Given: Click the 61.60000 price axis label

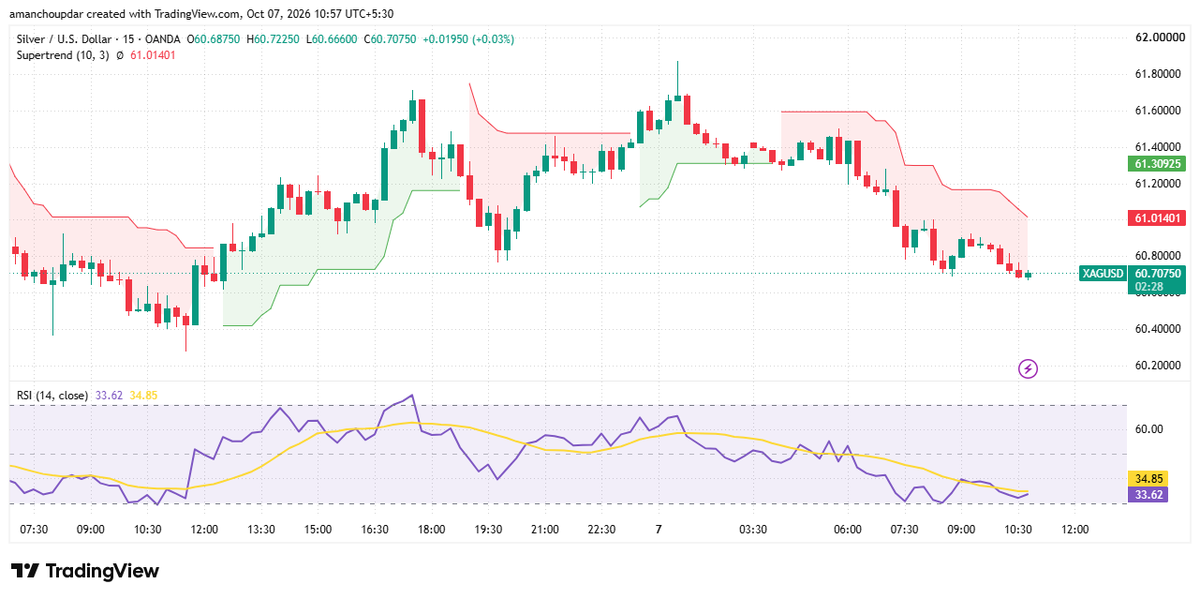Looking at the screenshot, I should [x=1158, y=110].
